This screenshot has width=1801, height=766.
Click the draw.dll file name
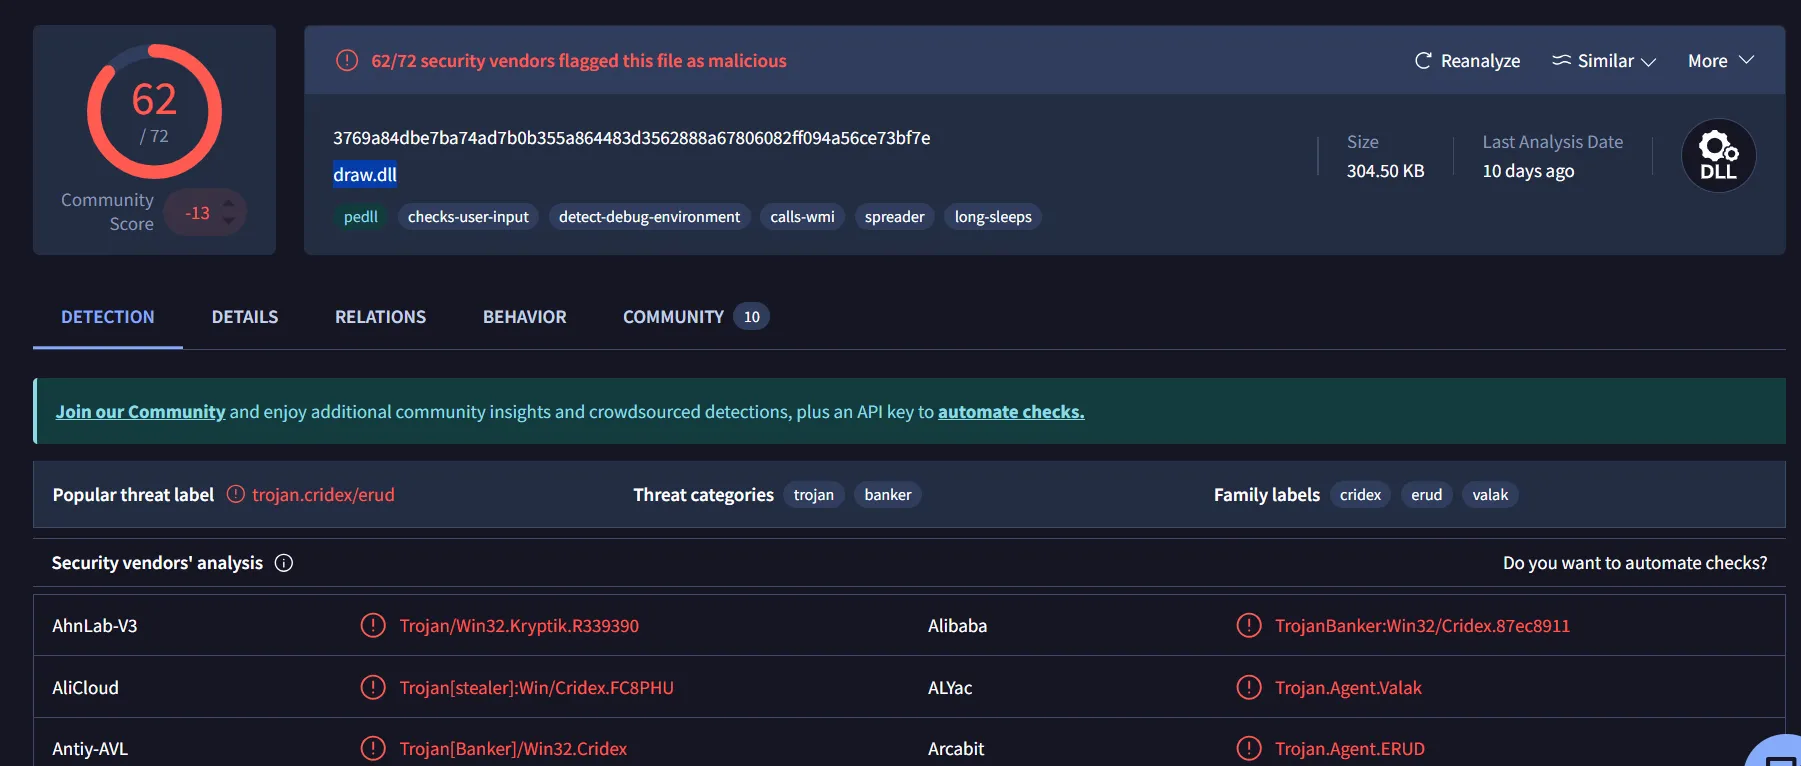click(x=365, y=175)
